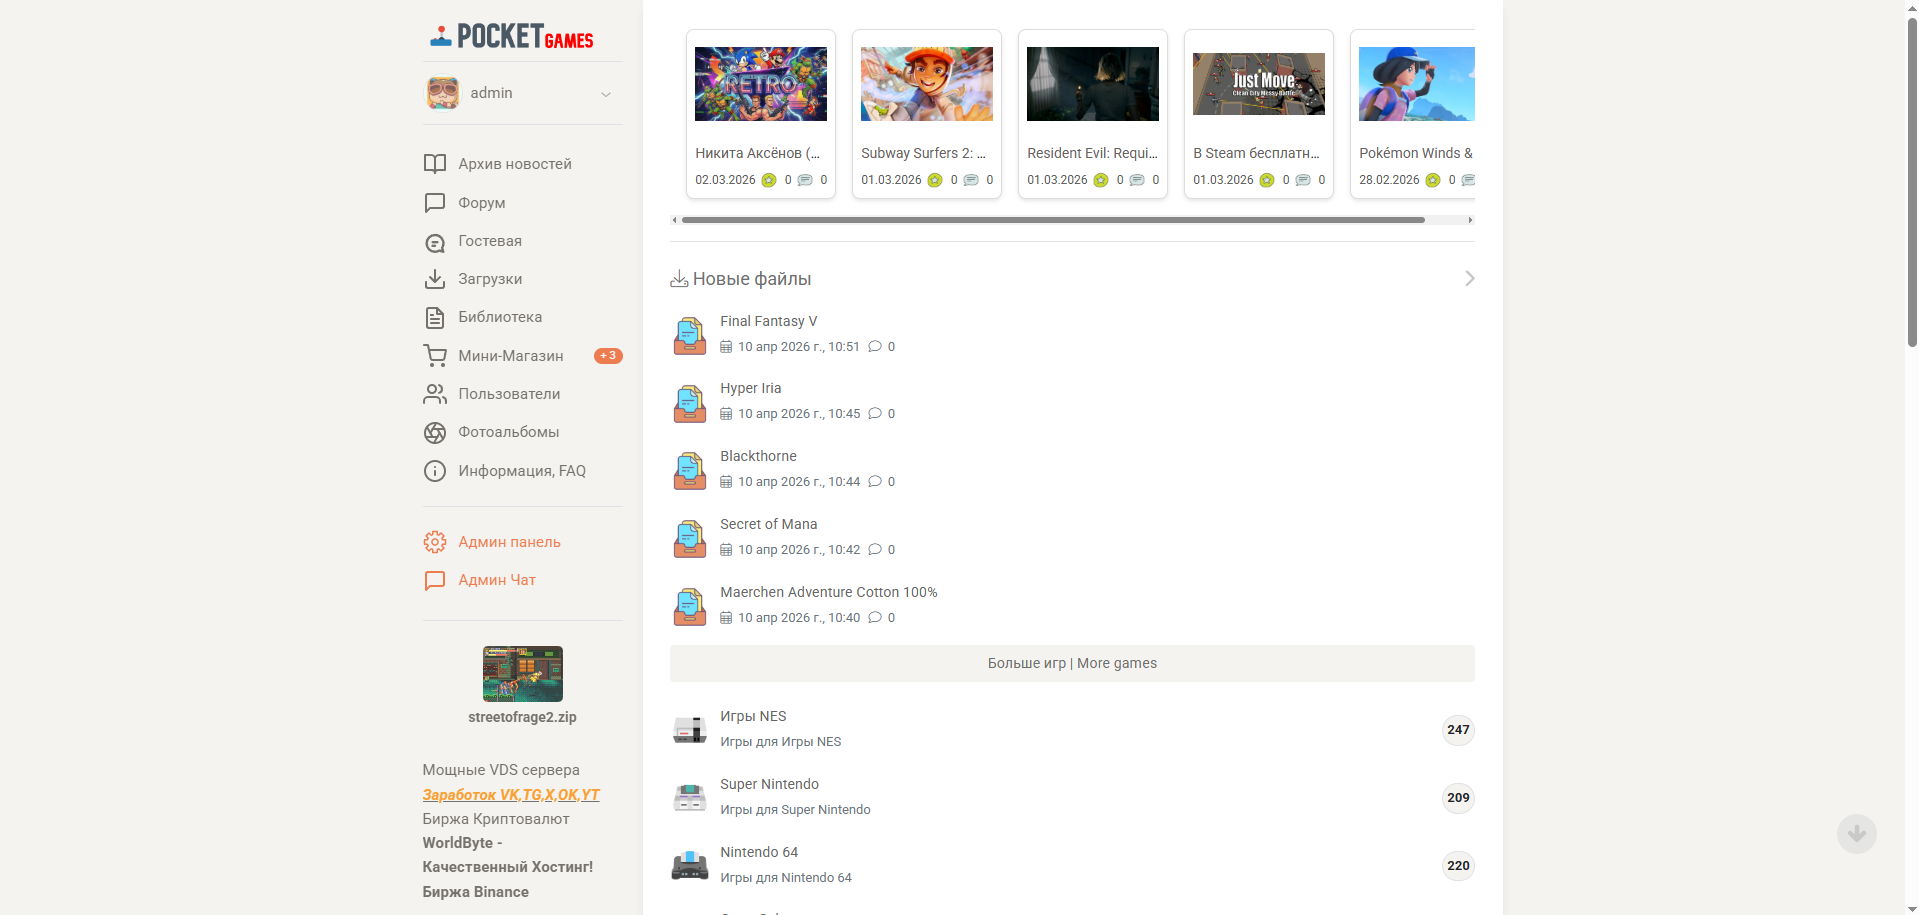Click the news carousel horizontal scrollbar handle
Viewport: 1919px width, 915px height.
1053,220
